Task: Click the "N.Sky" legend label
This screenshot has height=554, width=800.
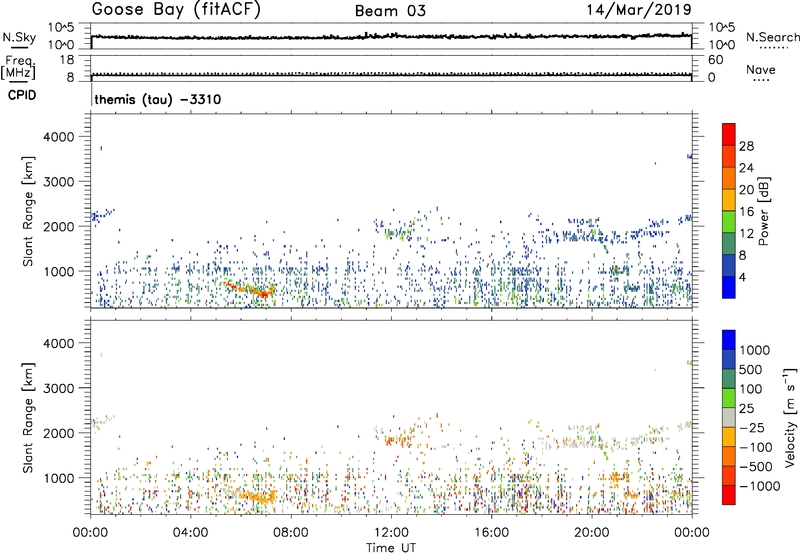Action: (x=19, y=37)
